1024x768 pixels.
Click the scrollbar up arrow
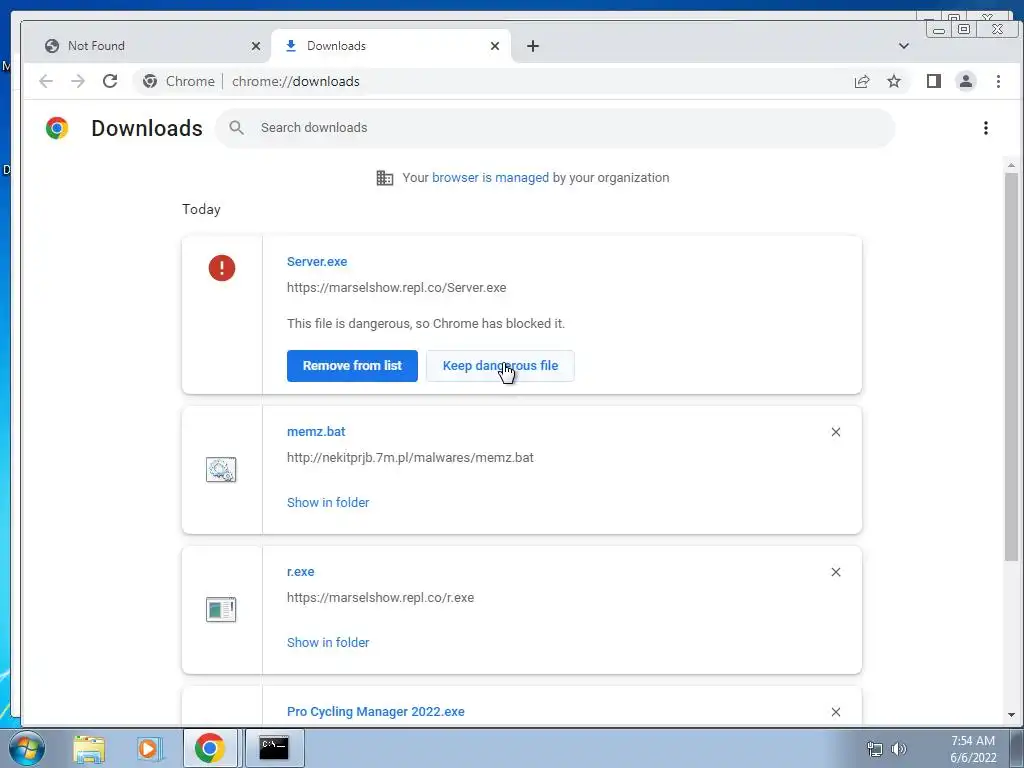click(x=1012, y=165)
